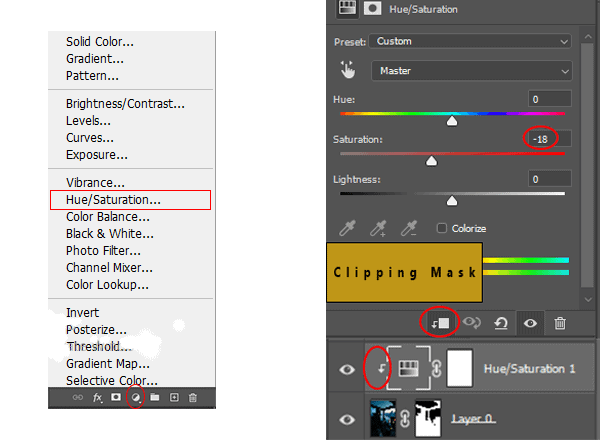Click the Properties panel scrollbar up arrow

pyautogui.click(x=588, y=37)
